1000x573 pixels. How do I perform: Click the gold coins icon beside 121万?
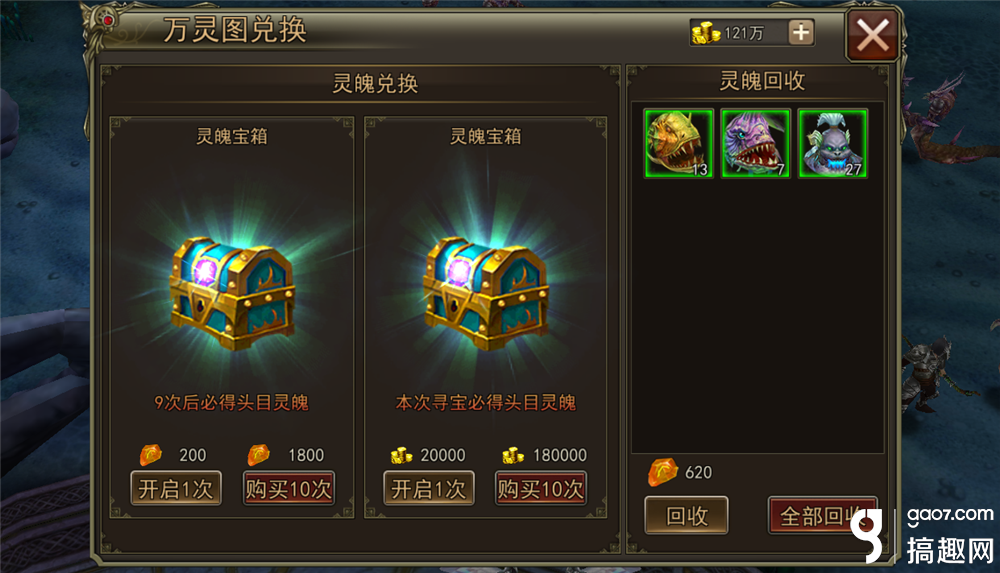pyautogui.click(x=706, y=33)
